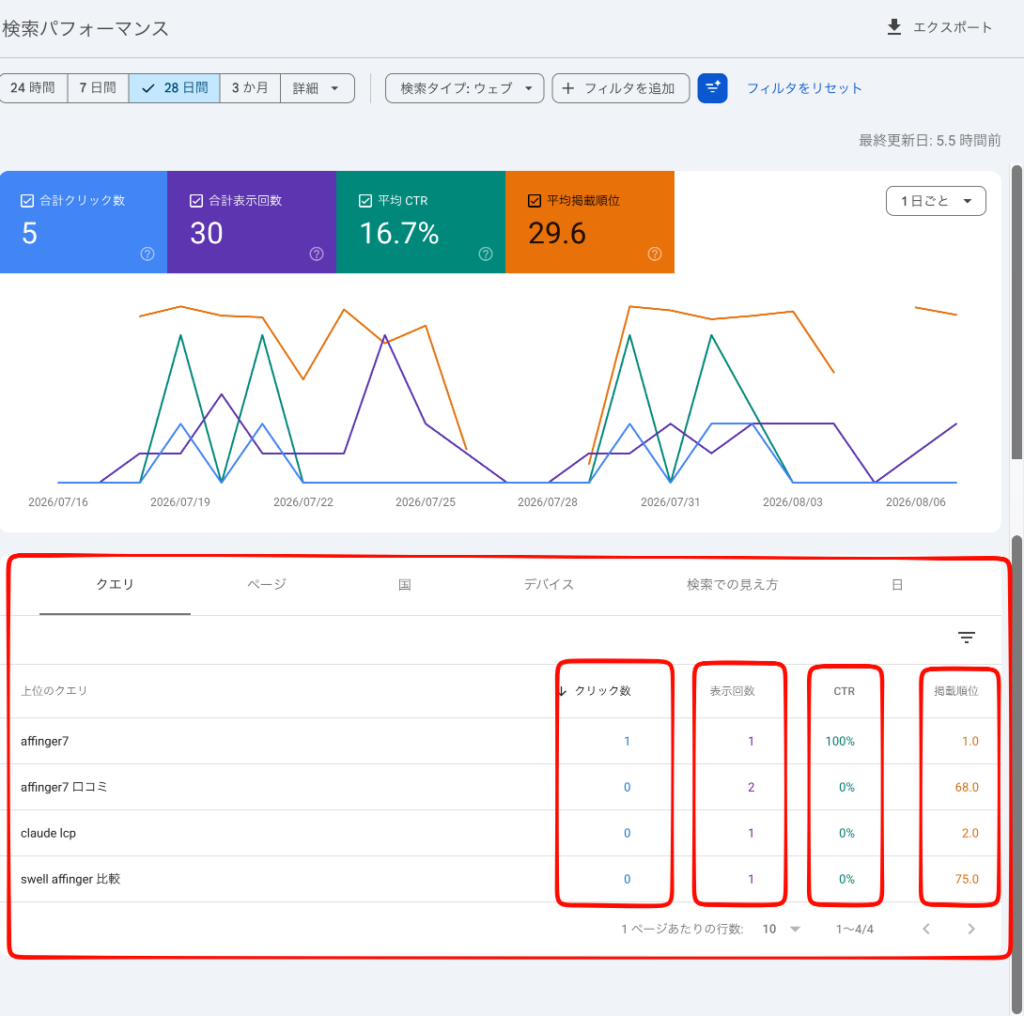The height and width of the screenshot is (1016, 1024).
Task: Go to next table page arrow
Action: point(971,929)
